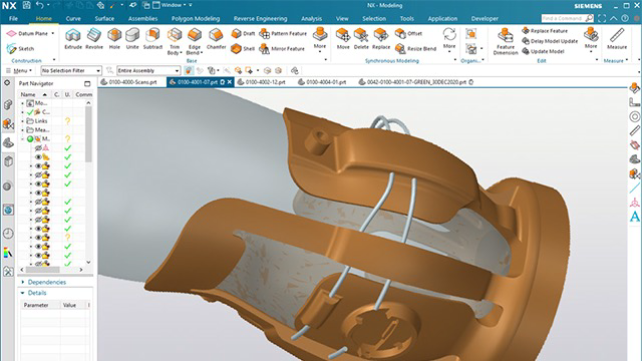Open the Measure tool
Screen dimensions: 642x361
pyautogui.click(x=617, y=39)
